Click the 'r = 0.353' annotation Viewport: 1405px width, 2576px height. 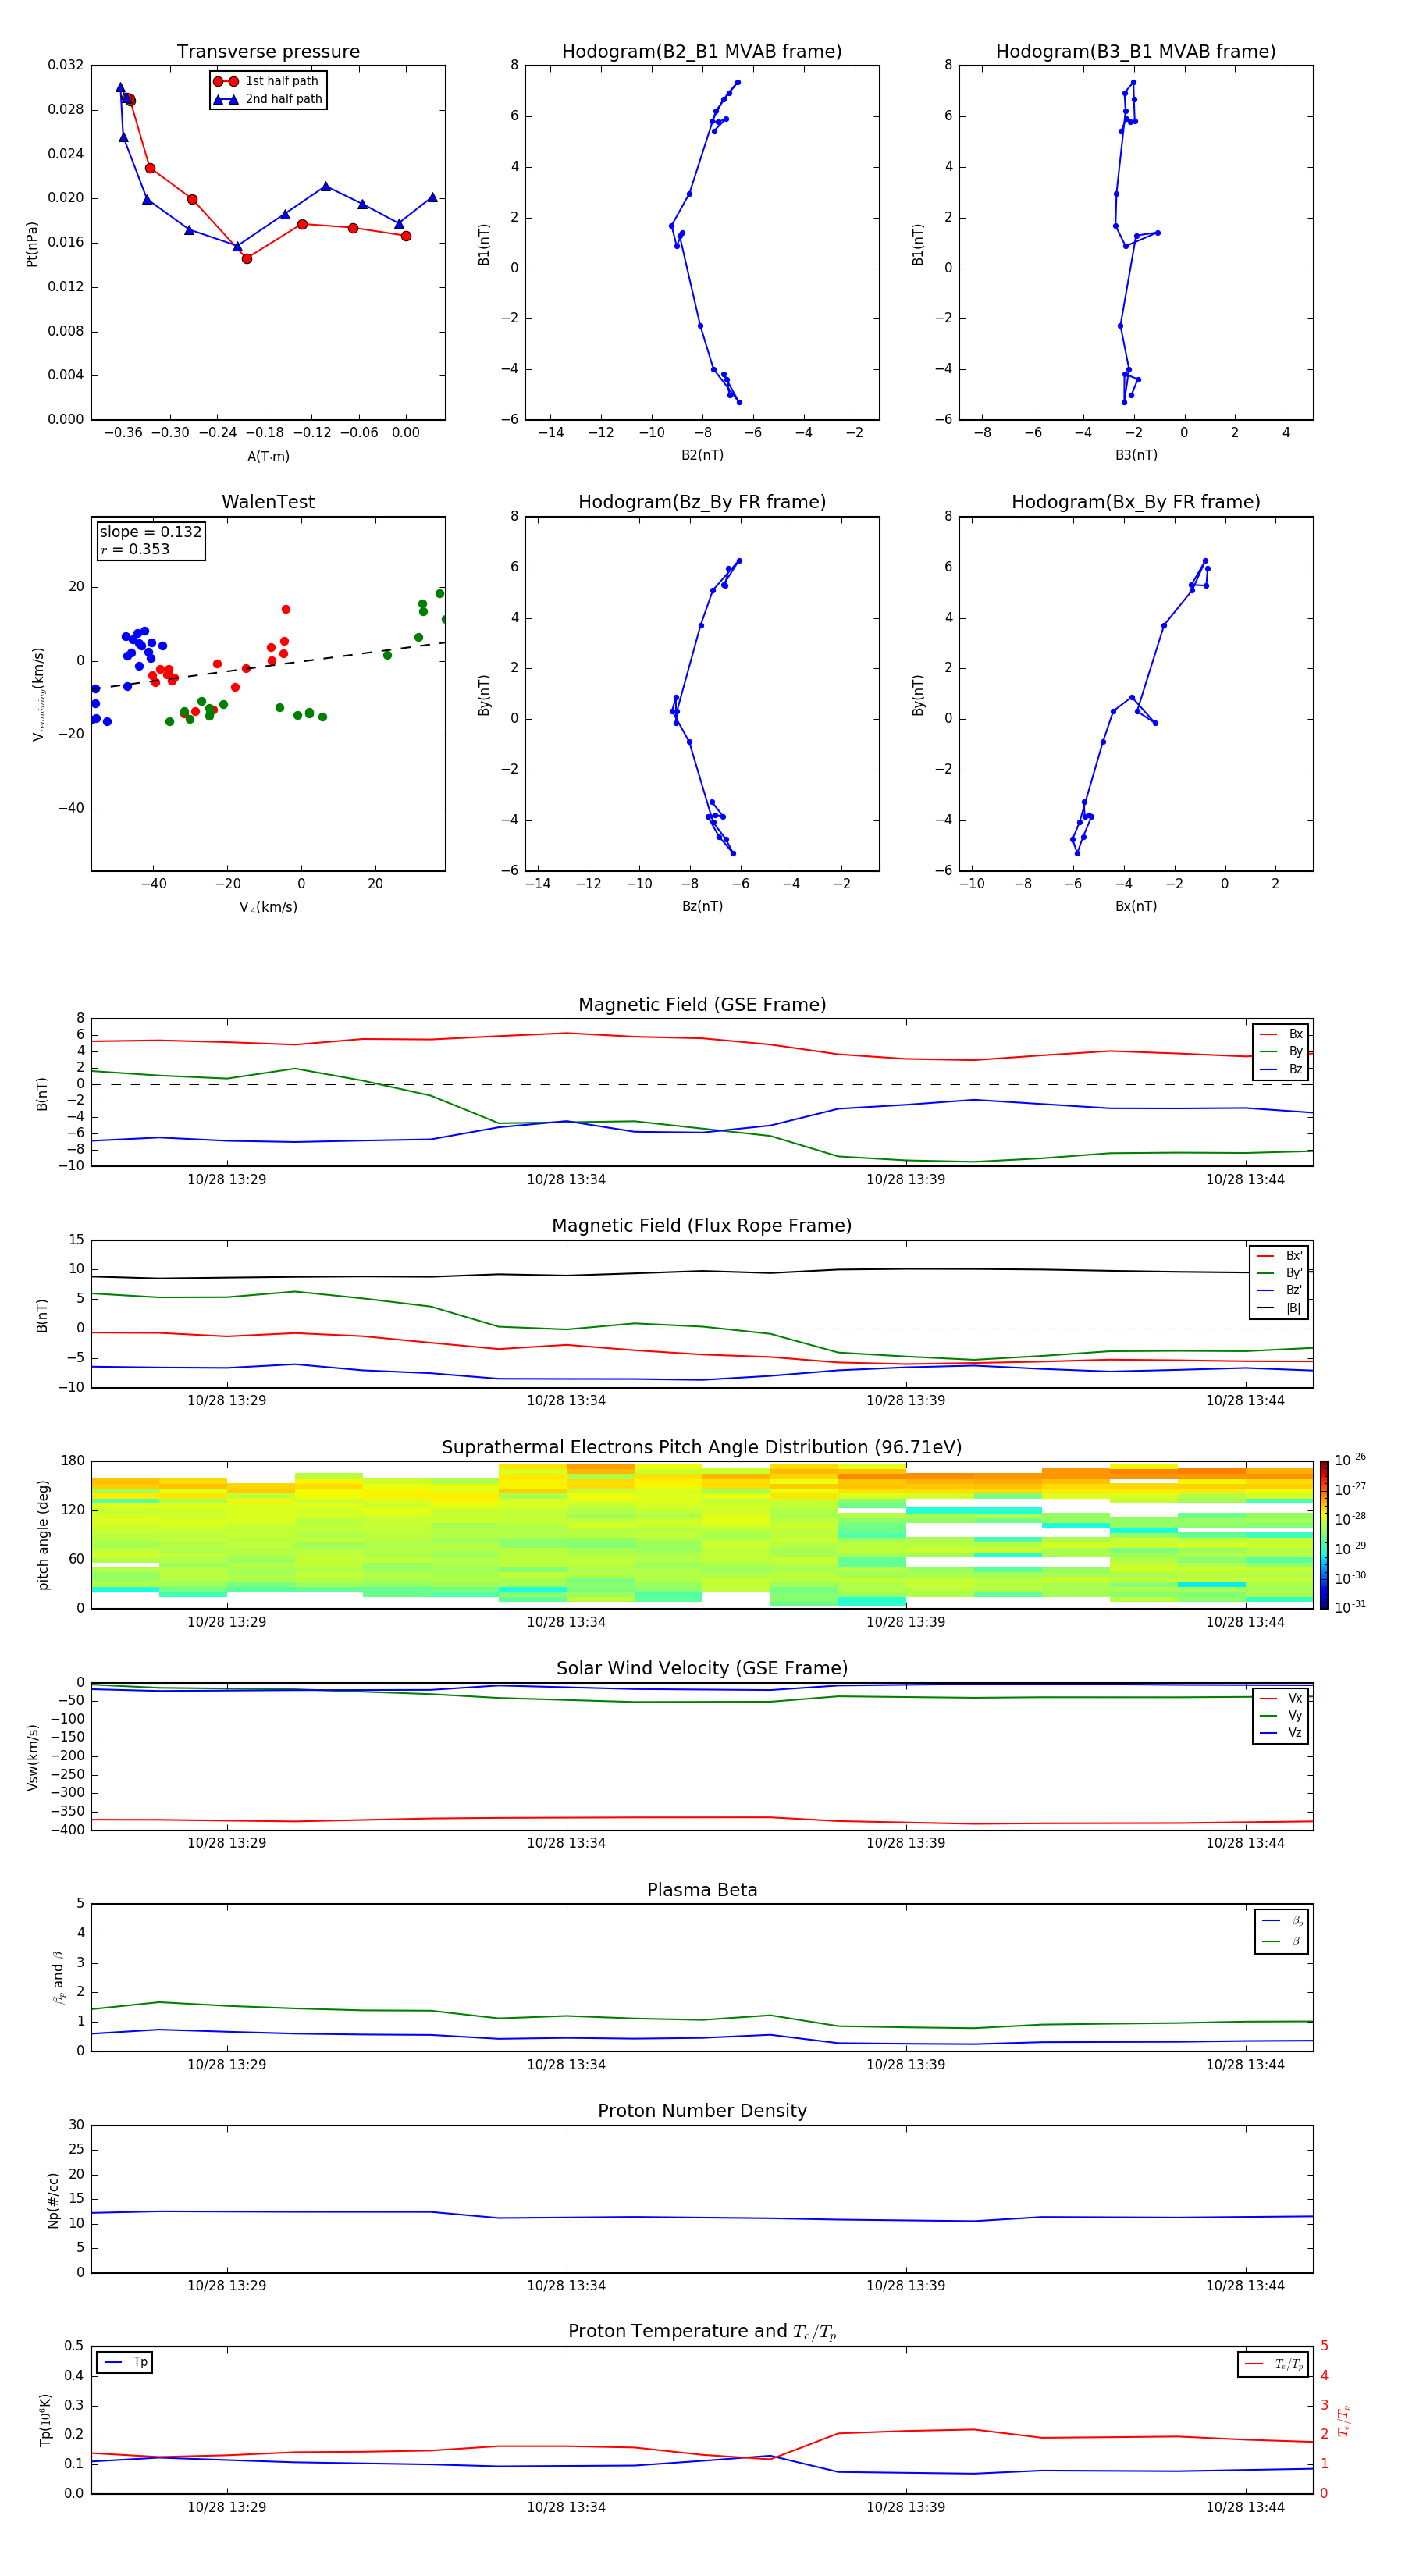pos(135,549)
